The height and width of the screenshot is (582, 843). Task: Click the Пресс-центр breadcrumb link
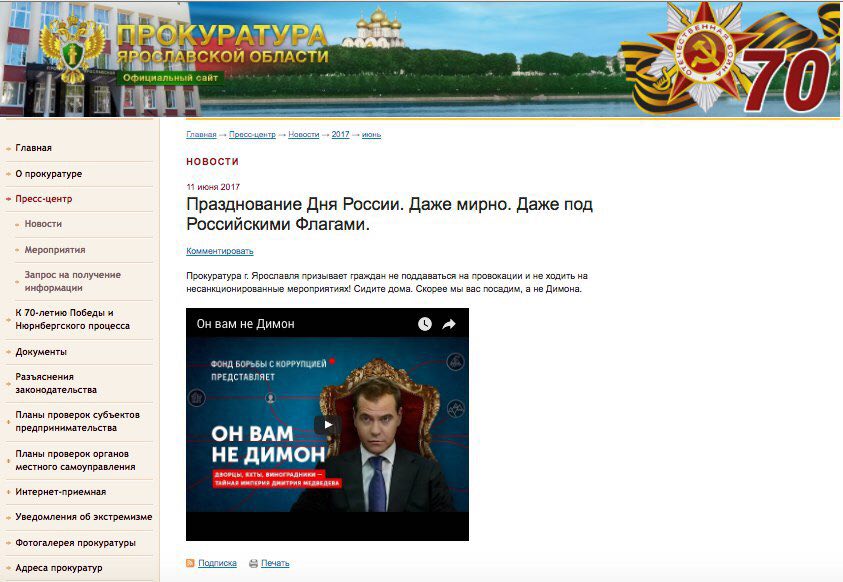tap(252, 134)
